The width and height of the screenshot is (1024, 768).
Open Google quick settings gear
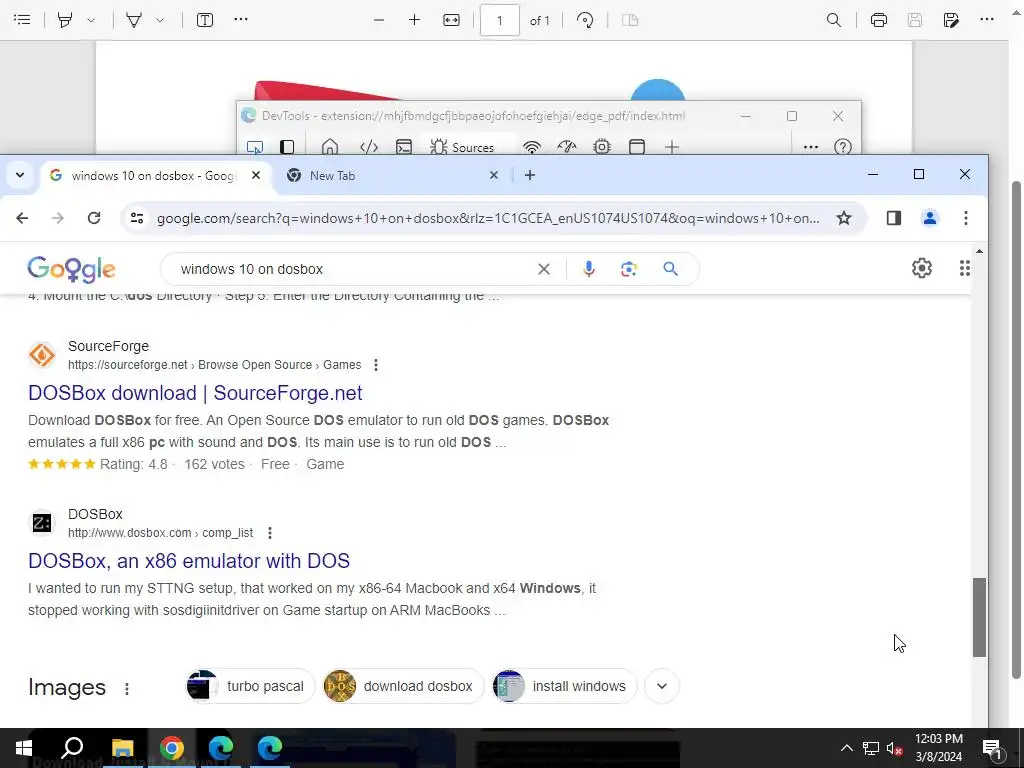pyautogui.click(x=921, y=268)
